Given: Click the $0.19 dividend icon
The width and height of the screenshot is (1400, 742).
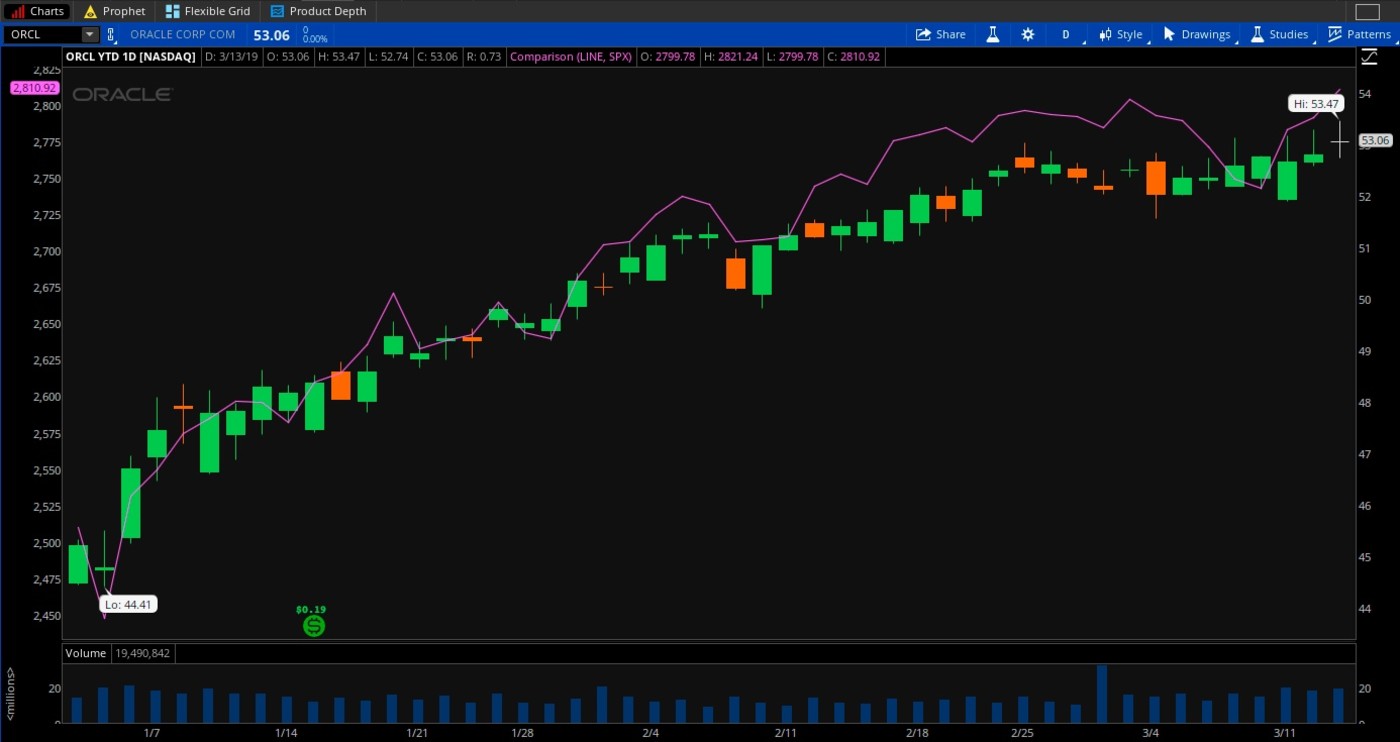Looking at the screenshot, I should 314,626.
